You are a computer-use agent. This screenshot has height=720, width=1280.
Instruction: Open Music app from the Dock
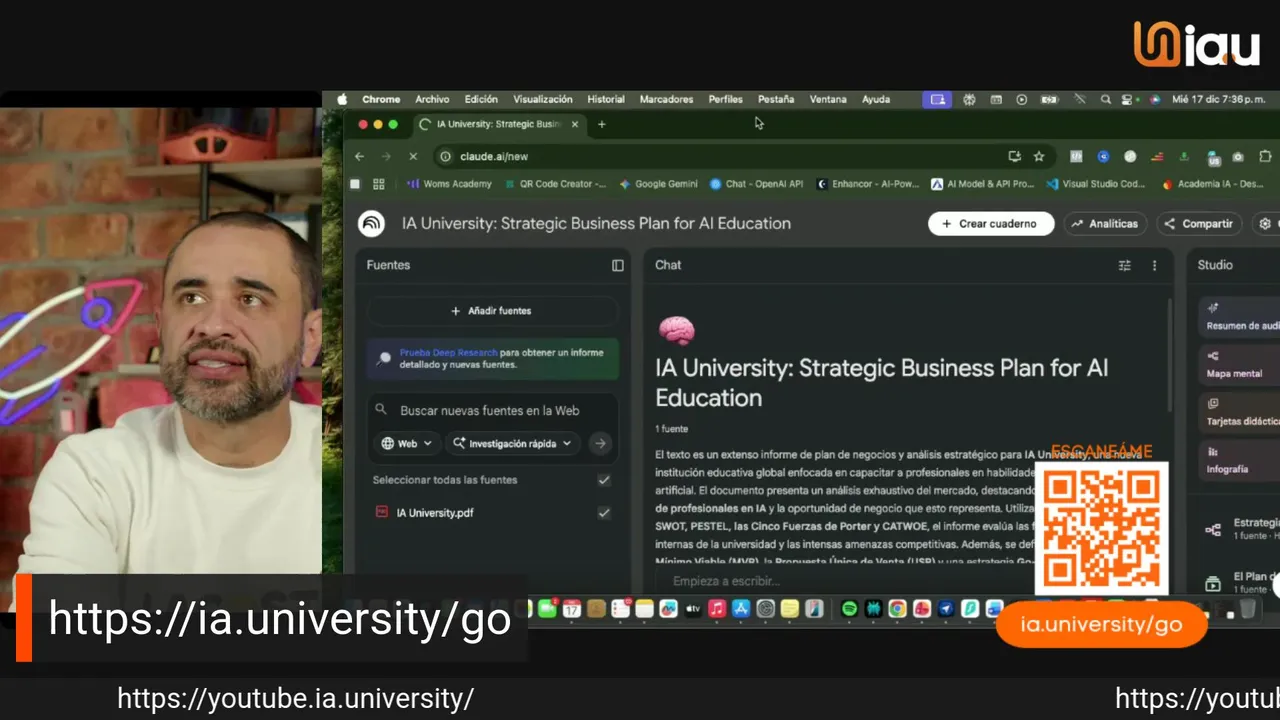(x=717, y=608)
